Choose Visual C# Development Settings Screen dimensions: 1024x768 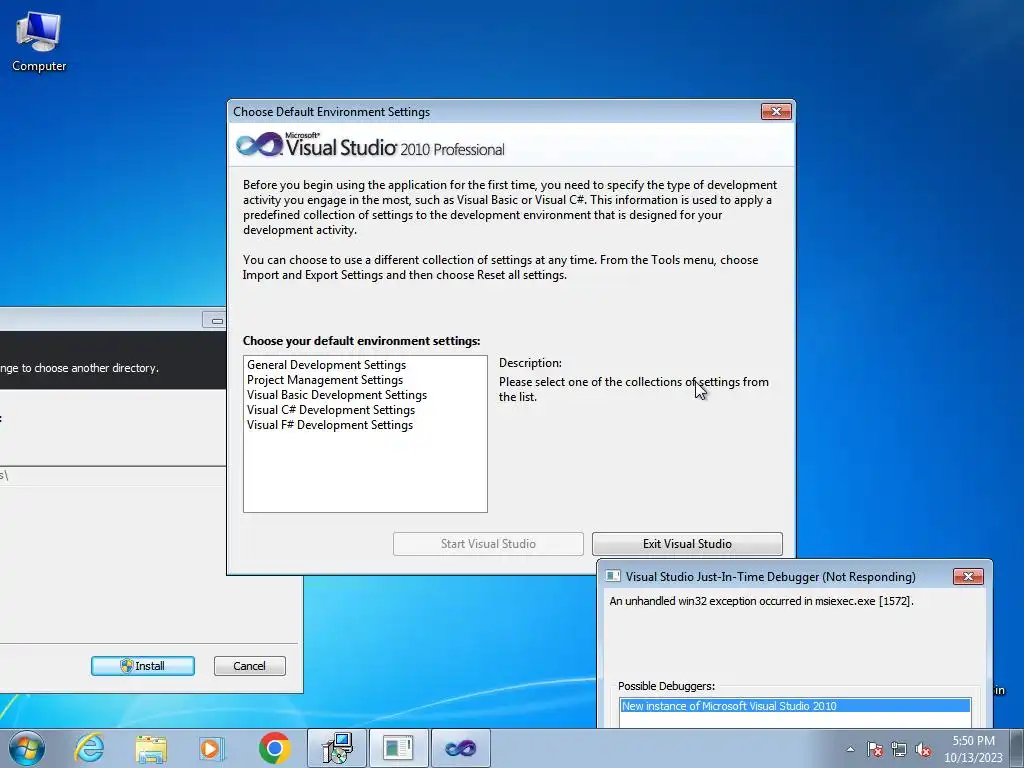(330, 409)
